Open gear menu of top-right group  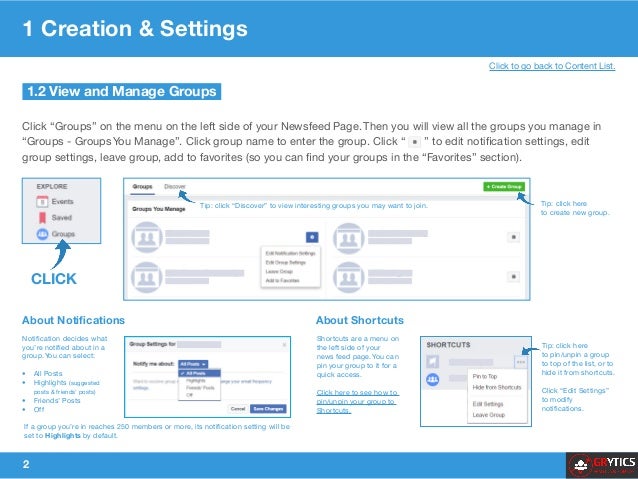[x=513, y=237]
